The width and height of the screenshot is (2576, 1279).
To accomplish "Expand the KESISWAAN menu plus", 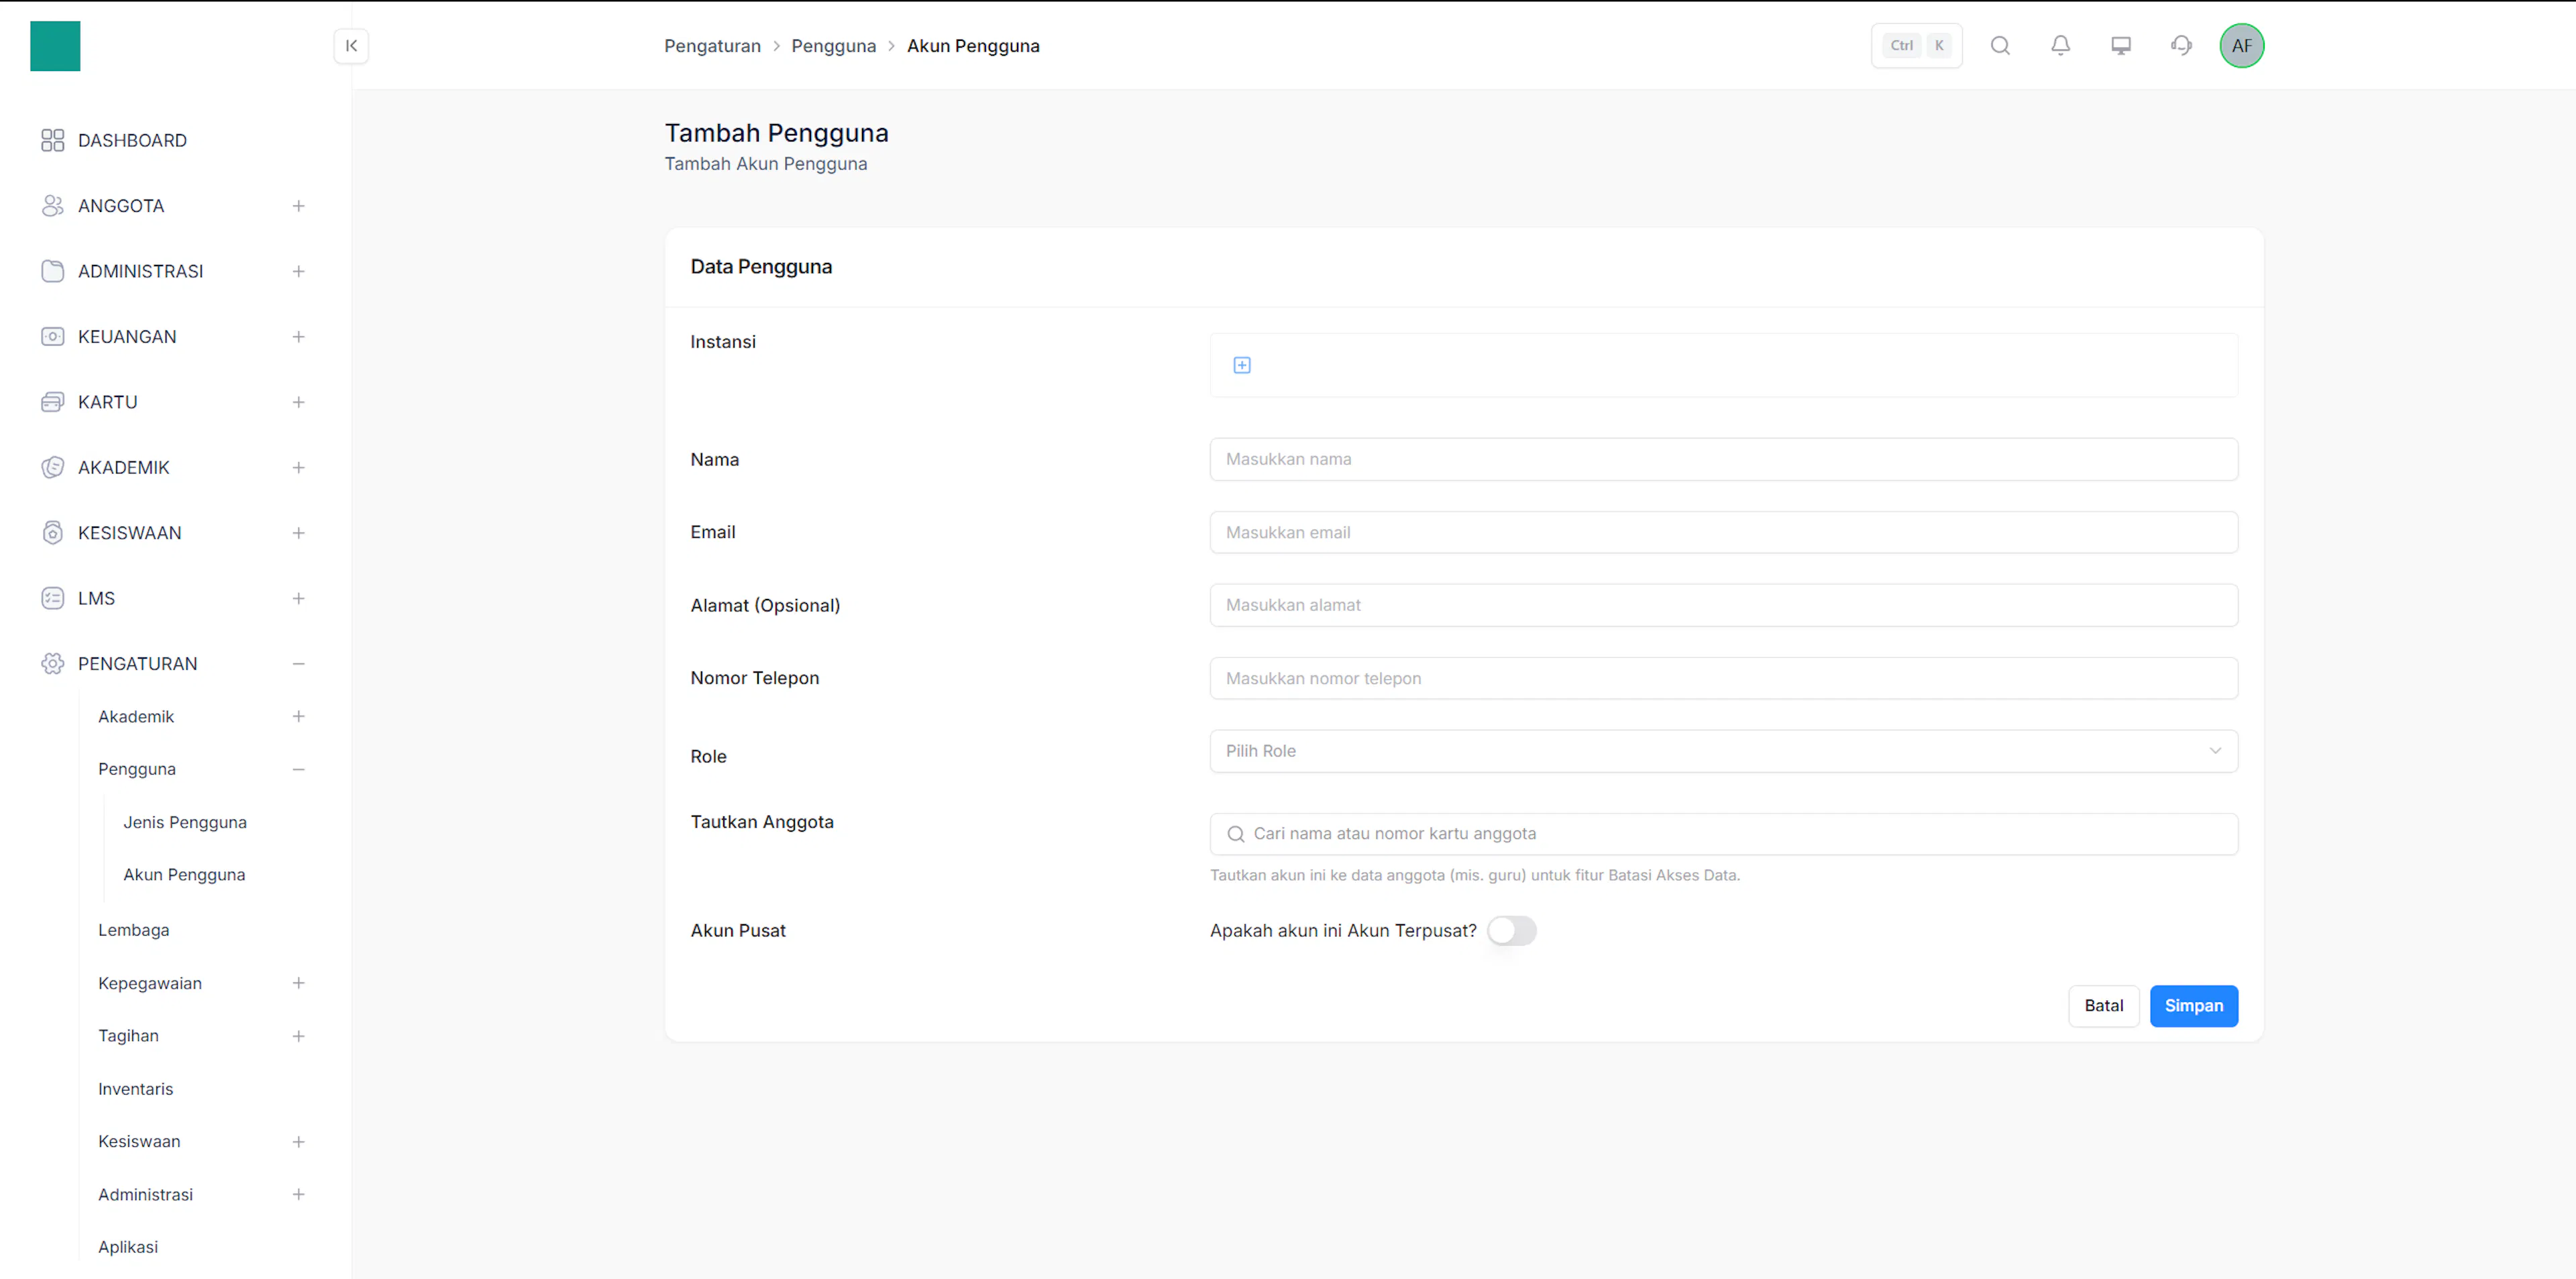I will click(298, 533).
